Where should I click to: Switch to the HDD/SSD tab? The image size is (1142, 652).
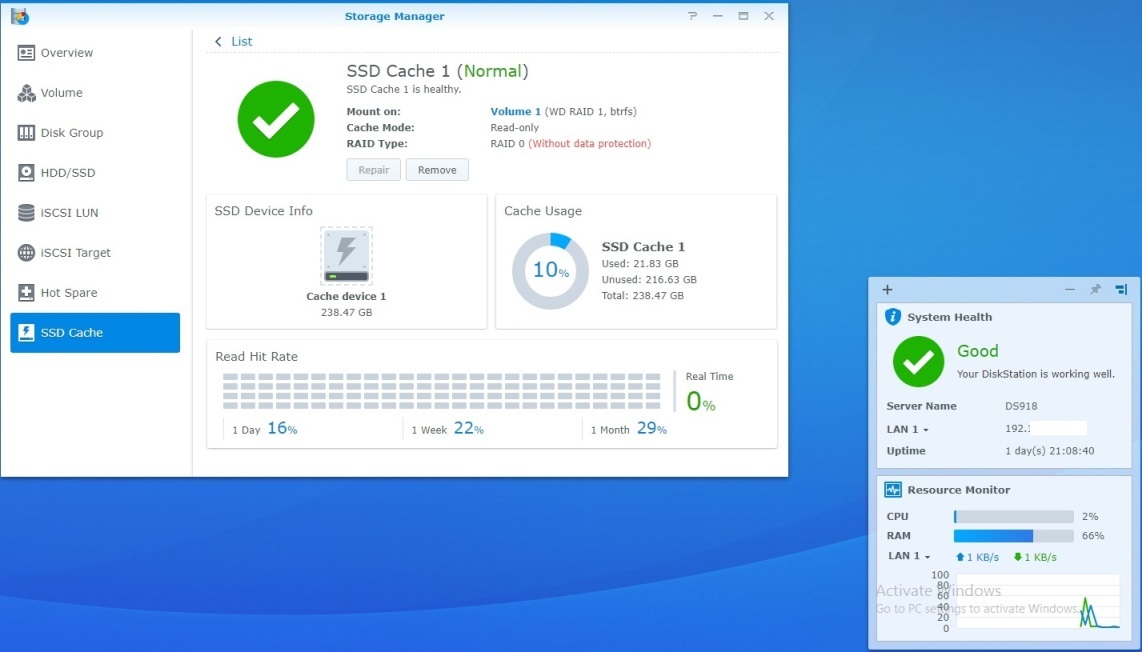pos(95,173)
